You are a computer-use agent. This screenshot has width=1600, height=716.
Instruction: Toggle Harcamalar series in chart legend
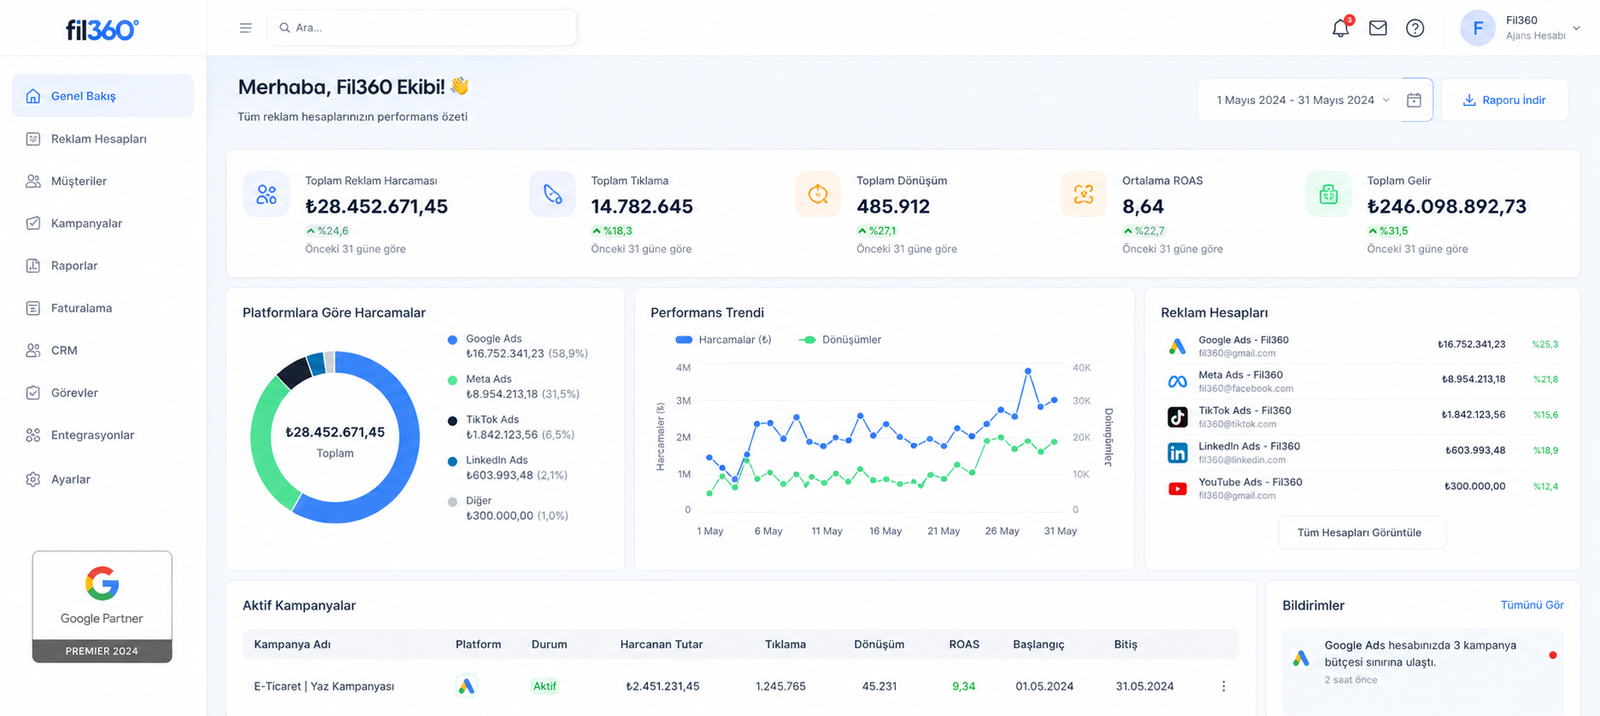(x=724, y=340)
